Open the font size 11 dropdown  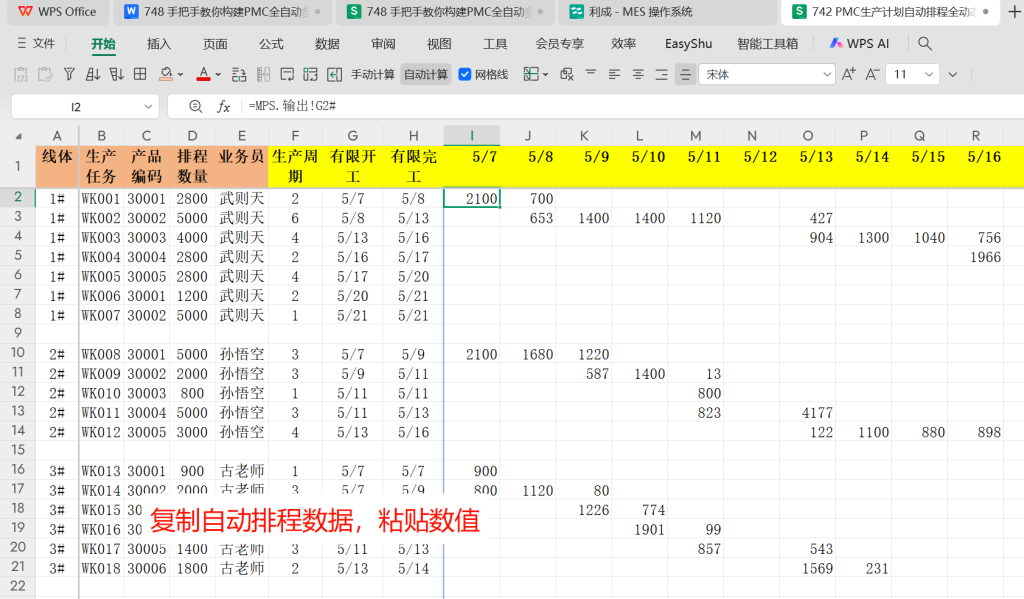coord(928,74)
